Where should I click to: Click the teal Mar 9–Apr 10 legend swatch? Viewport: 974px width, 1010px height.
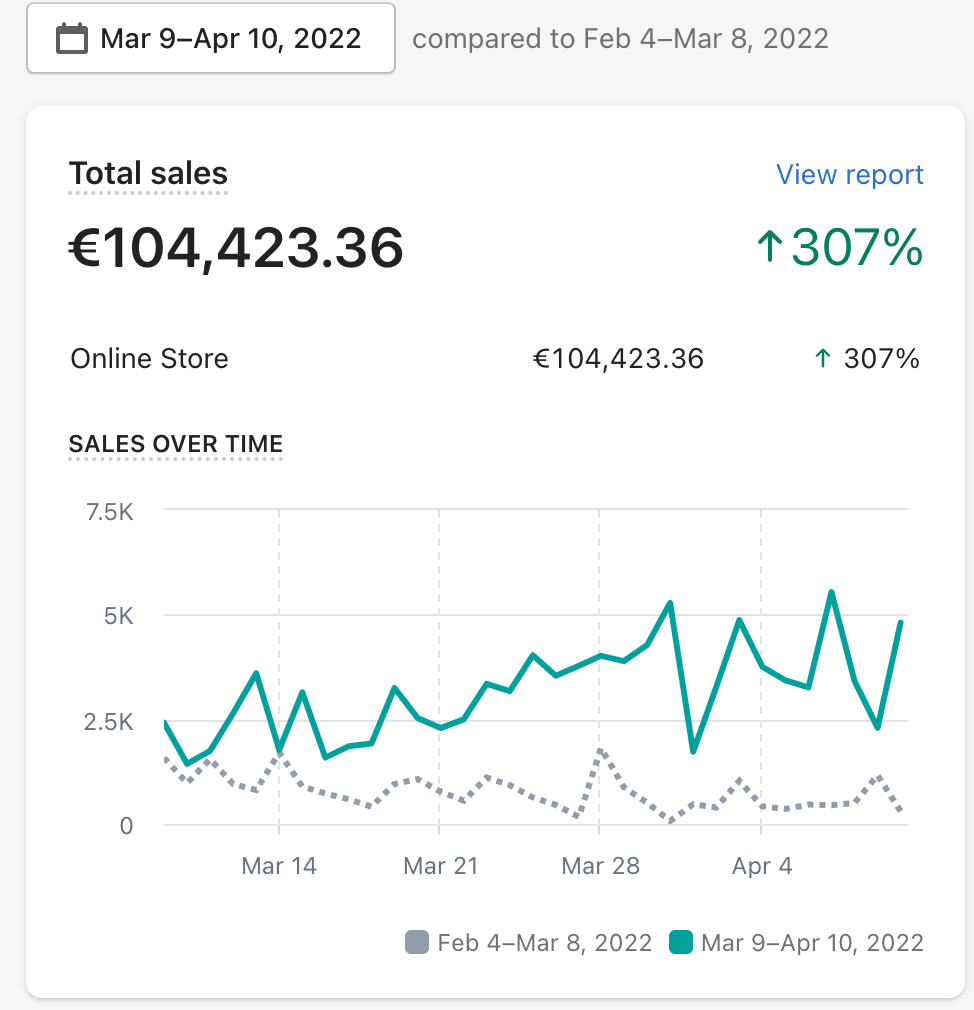tap(681, 942)
